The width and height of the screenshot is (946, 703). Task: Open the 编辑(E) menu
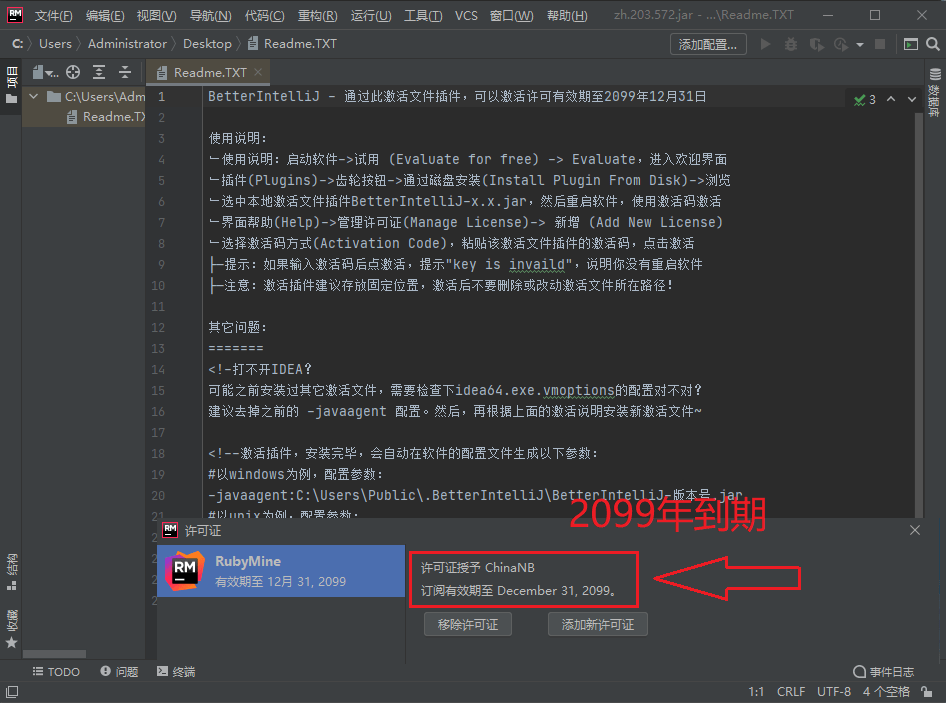pyautogui.click(x=105, y=16)
